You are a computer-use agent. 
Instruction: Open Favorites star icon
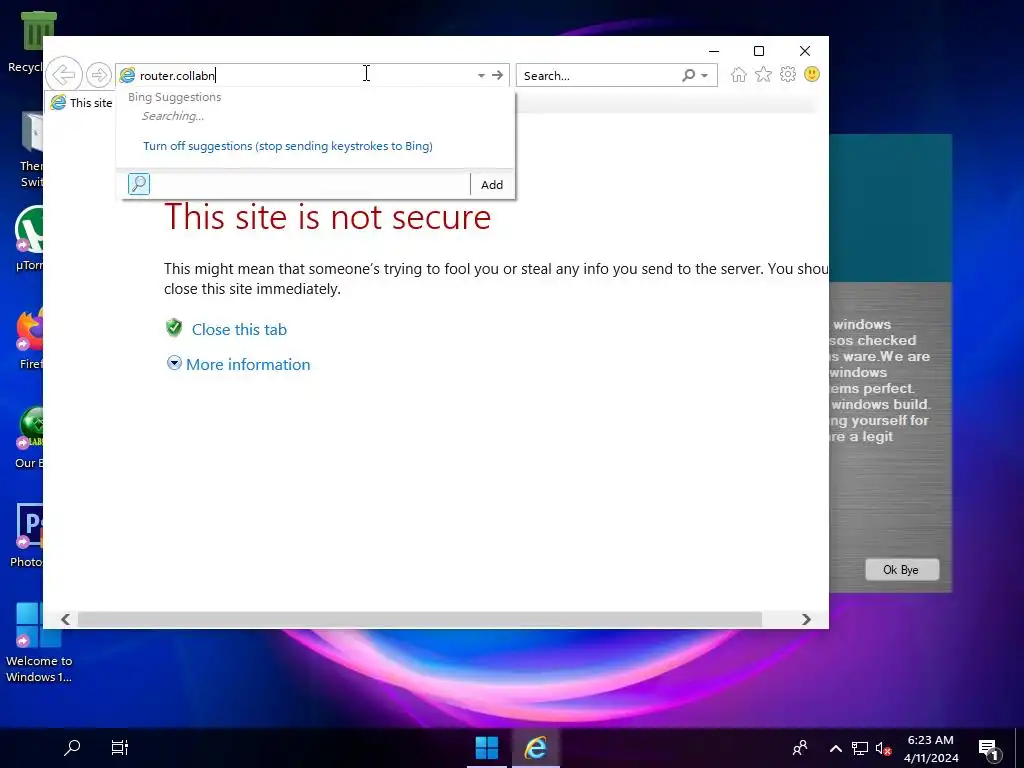pyautogui.click(x=763, y=74)
